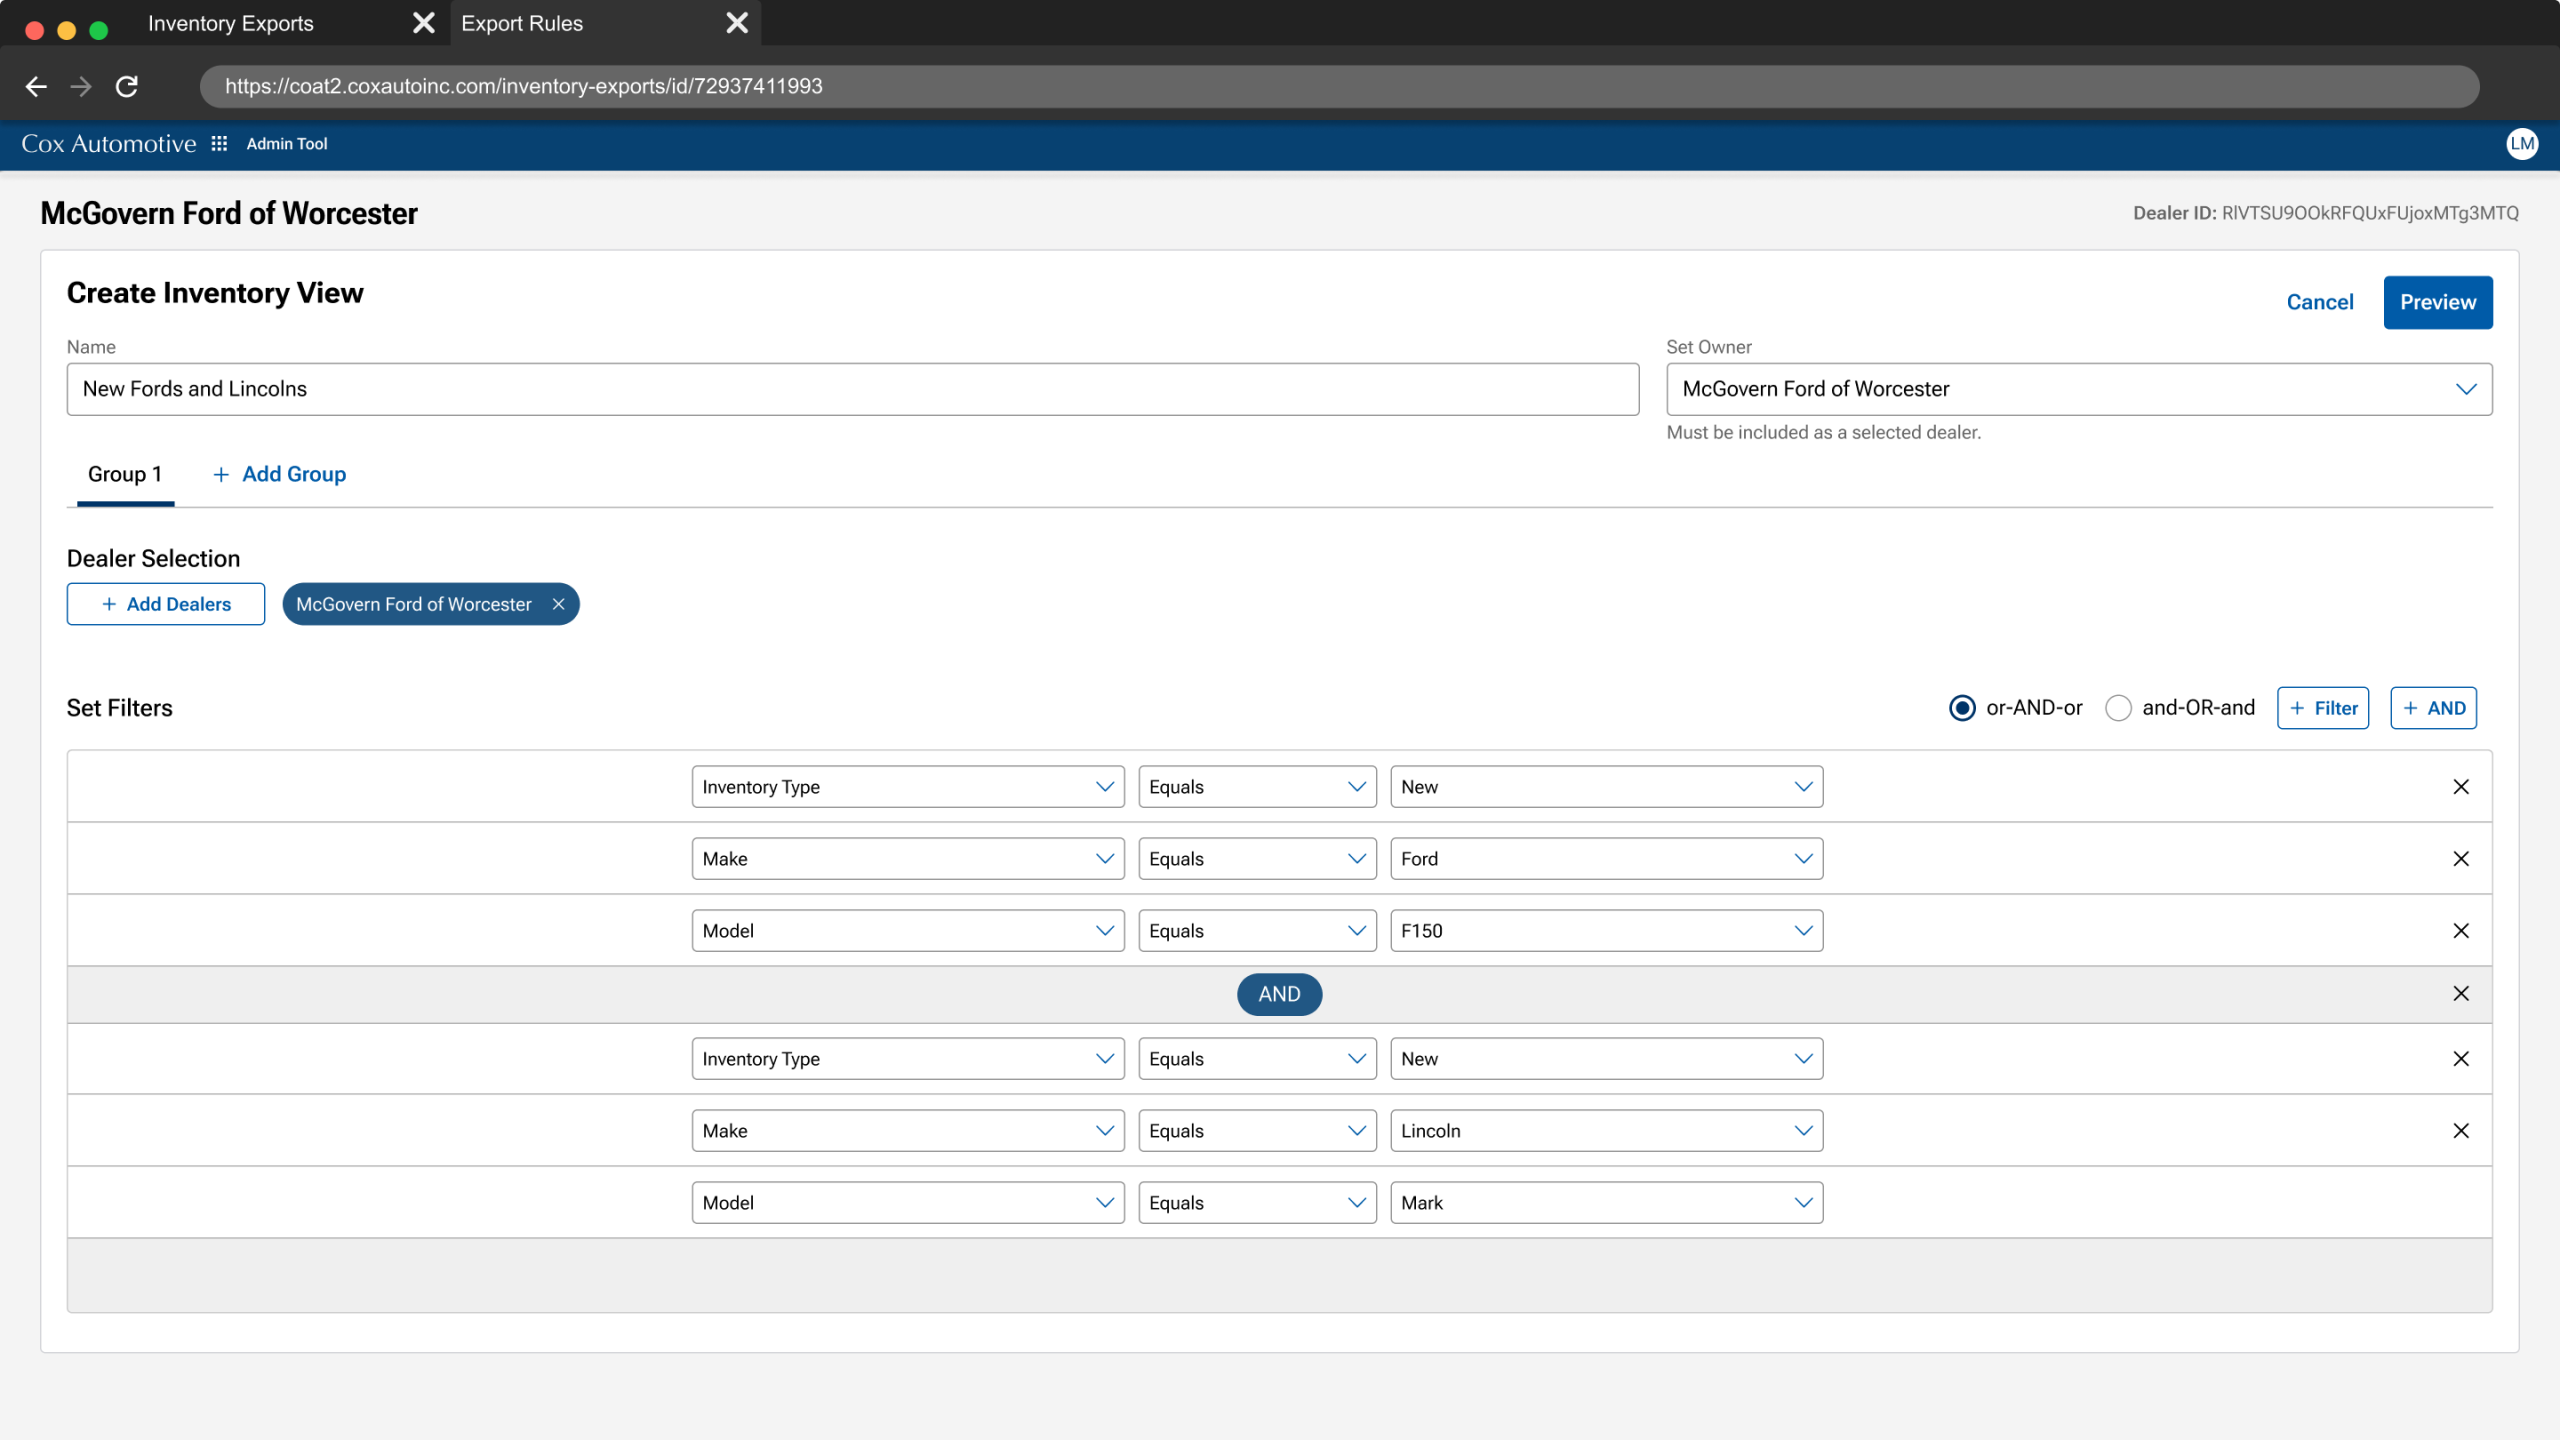The width and height of the screenshot is (2560, 1440).
Task: Open the Equals operator dropdown in F150 row
Action: pyautogui.click(x=1257, y=931)
